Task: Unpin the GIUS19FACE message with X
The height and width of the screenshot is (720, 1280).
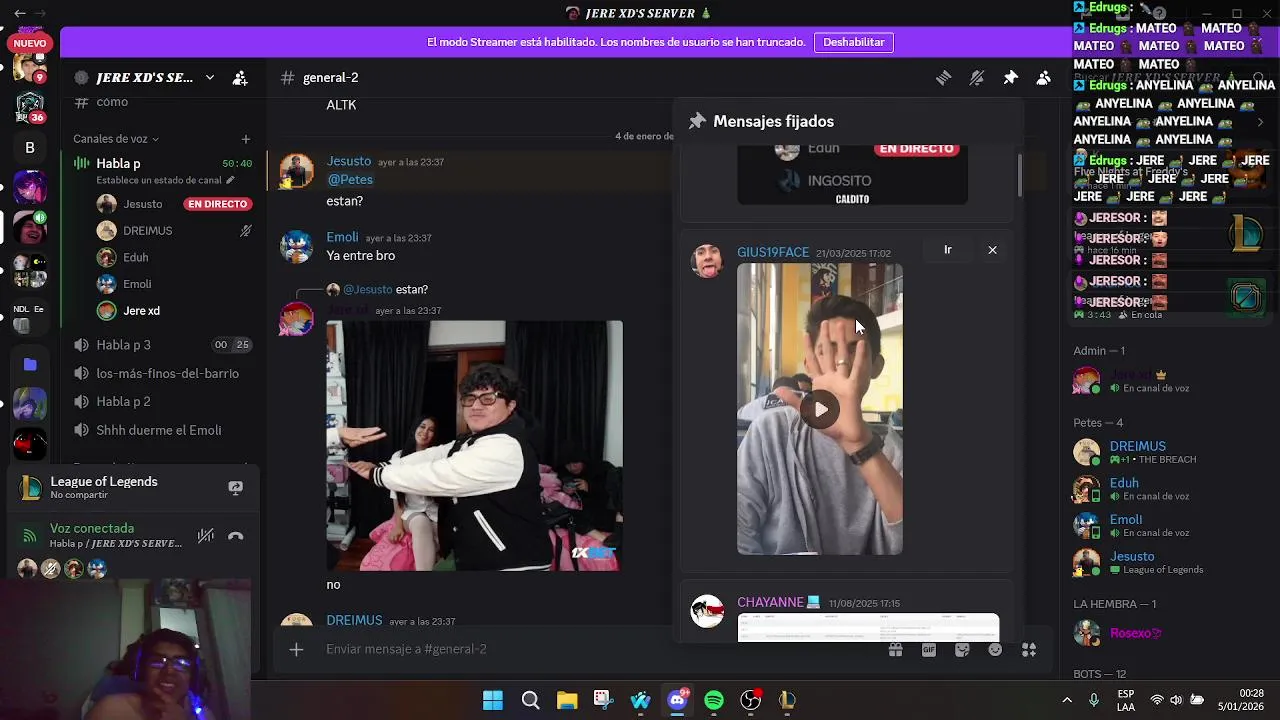Action: click(x=992, y=250)
